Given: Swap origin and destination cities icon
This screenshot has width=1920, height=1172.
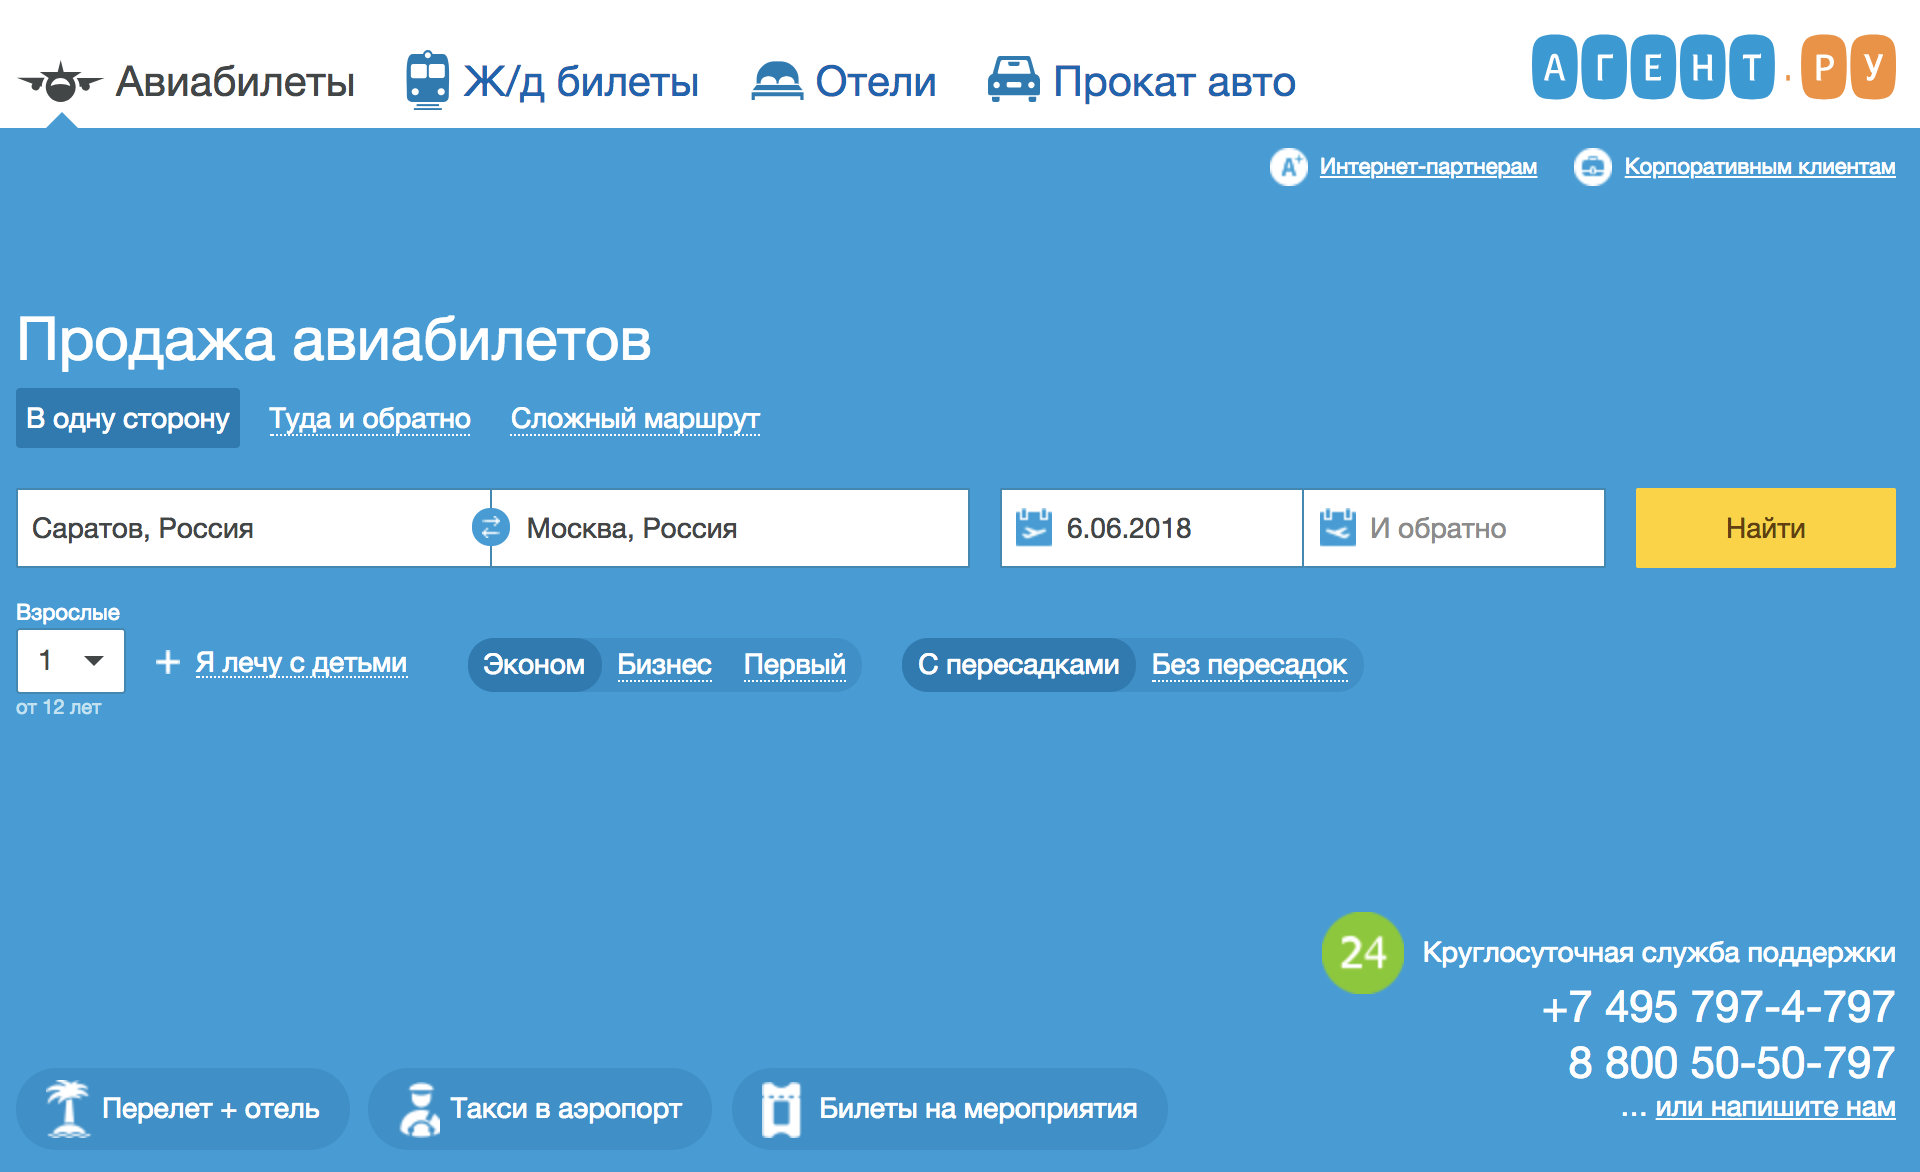Looking at the screenshot, I should [x=491, y=527].
